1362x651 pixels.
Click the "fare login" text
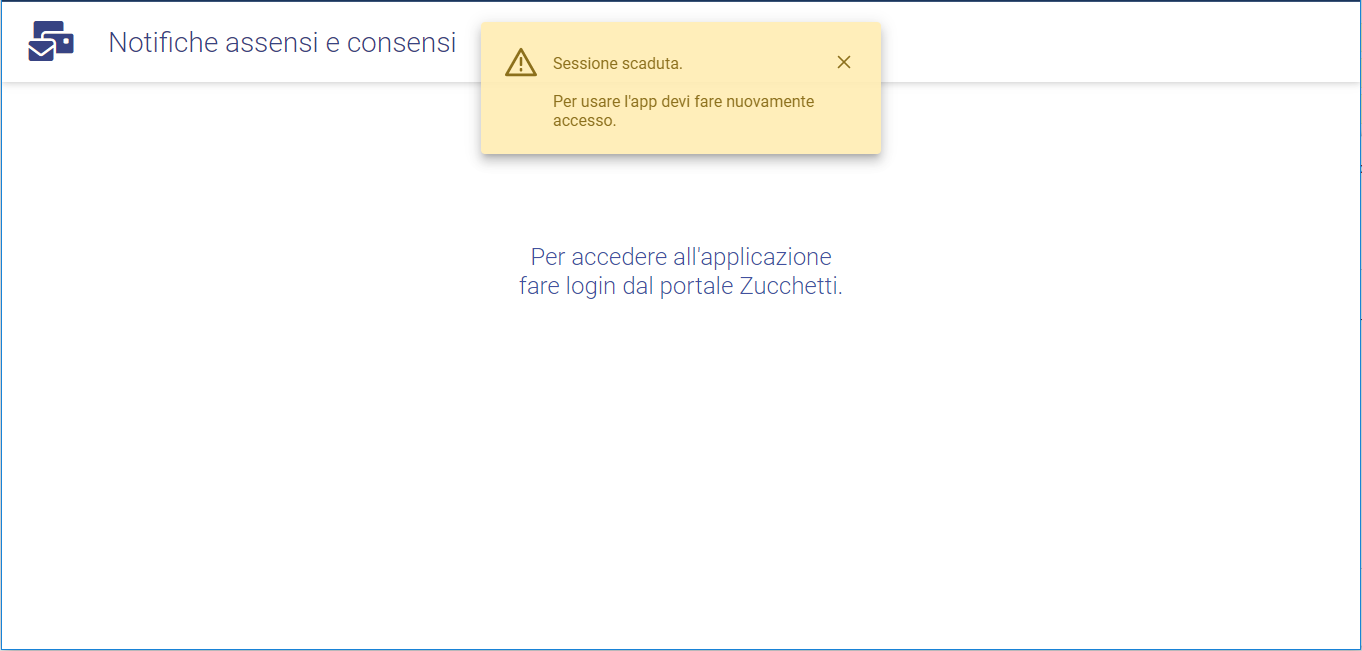(567, 287)
